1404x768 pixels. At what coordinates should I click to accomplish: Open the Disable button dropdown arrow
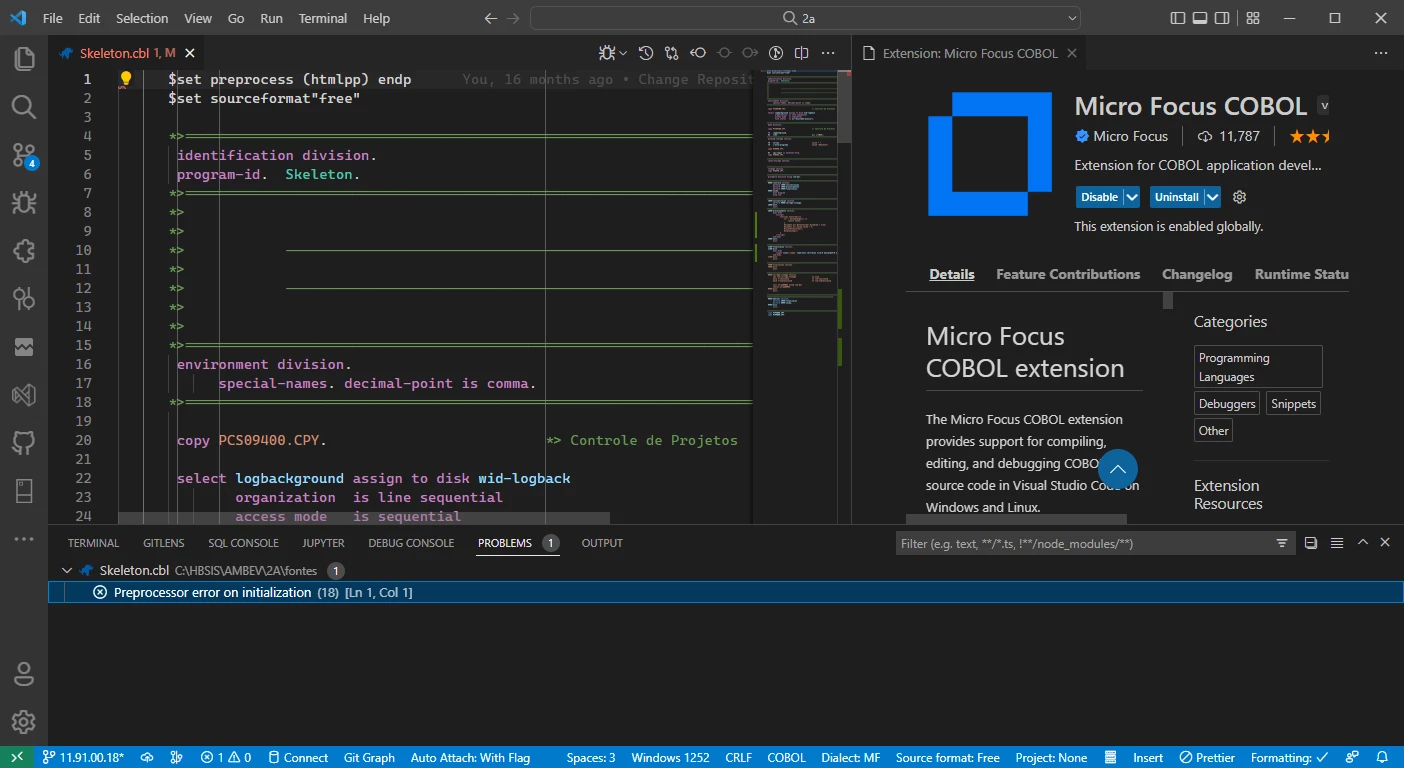click(x=1132, y=197)
